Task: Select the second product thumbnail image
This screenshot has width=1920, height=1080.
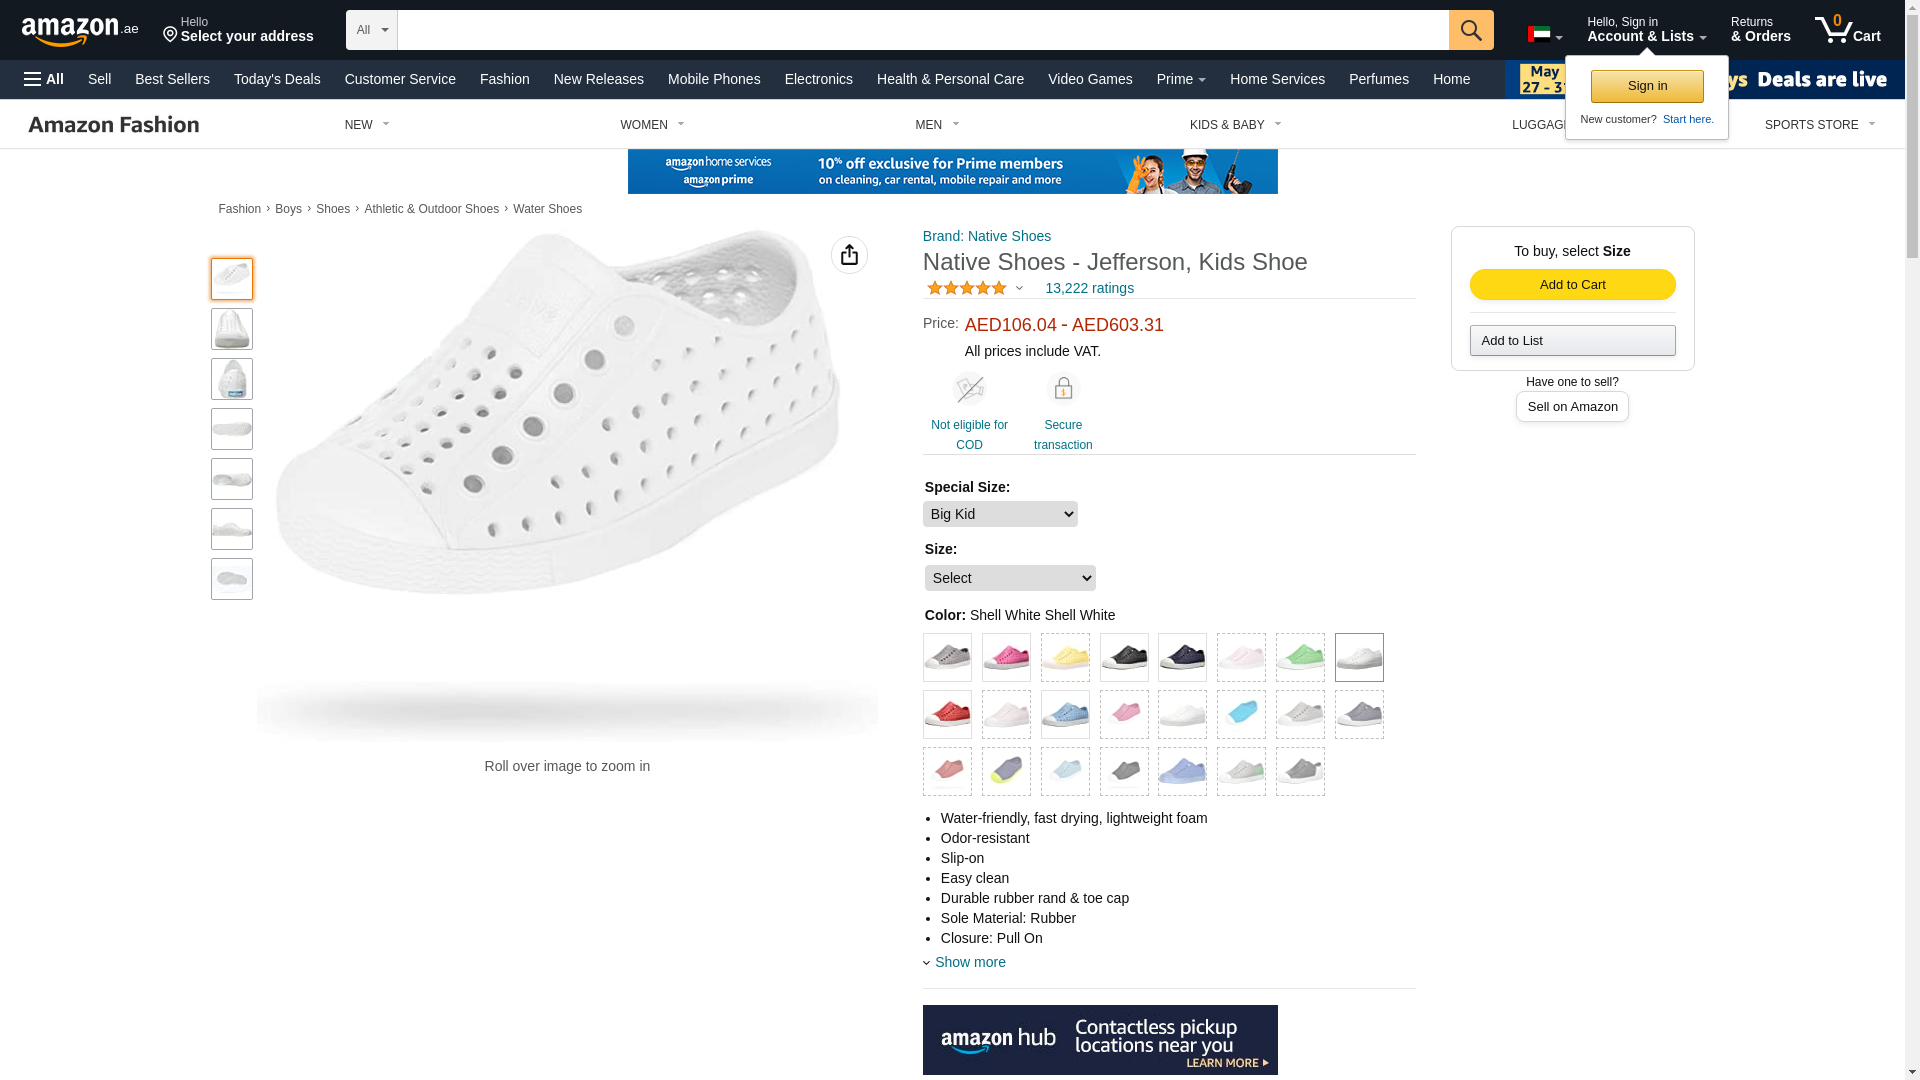Action: (232, 329)
